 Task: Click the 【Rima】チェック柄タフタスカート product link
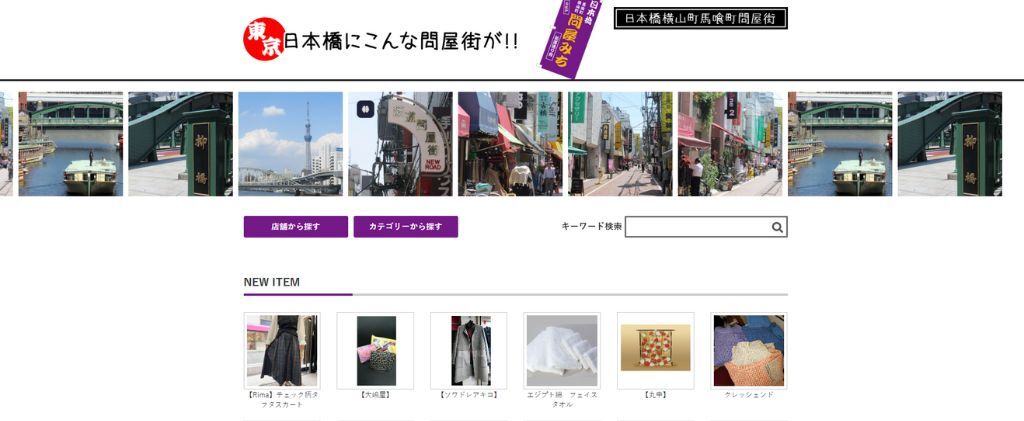282,399
